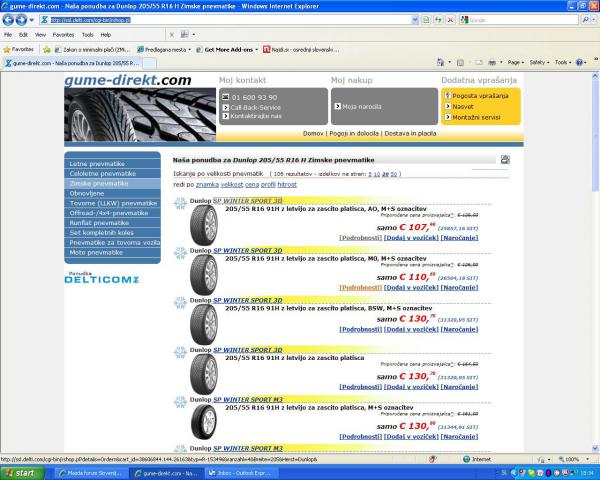Click Dostava in plačila link

click(410, 134)
